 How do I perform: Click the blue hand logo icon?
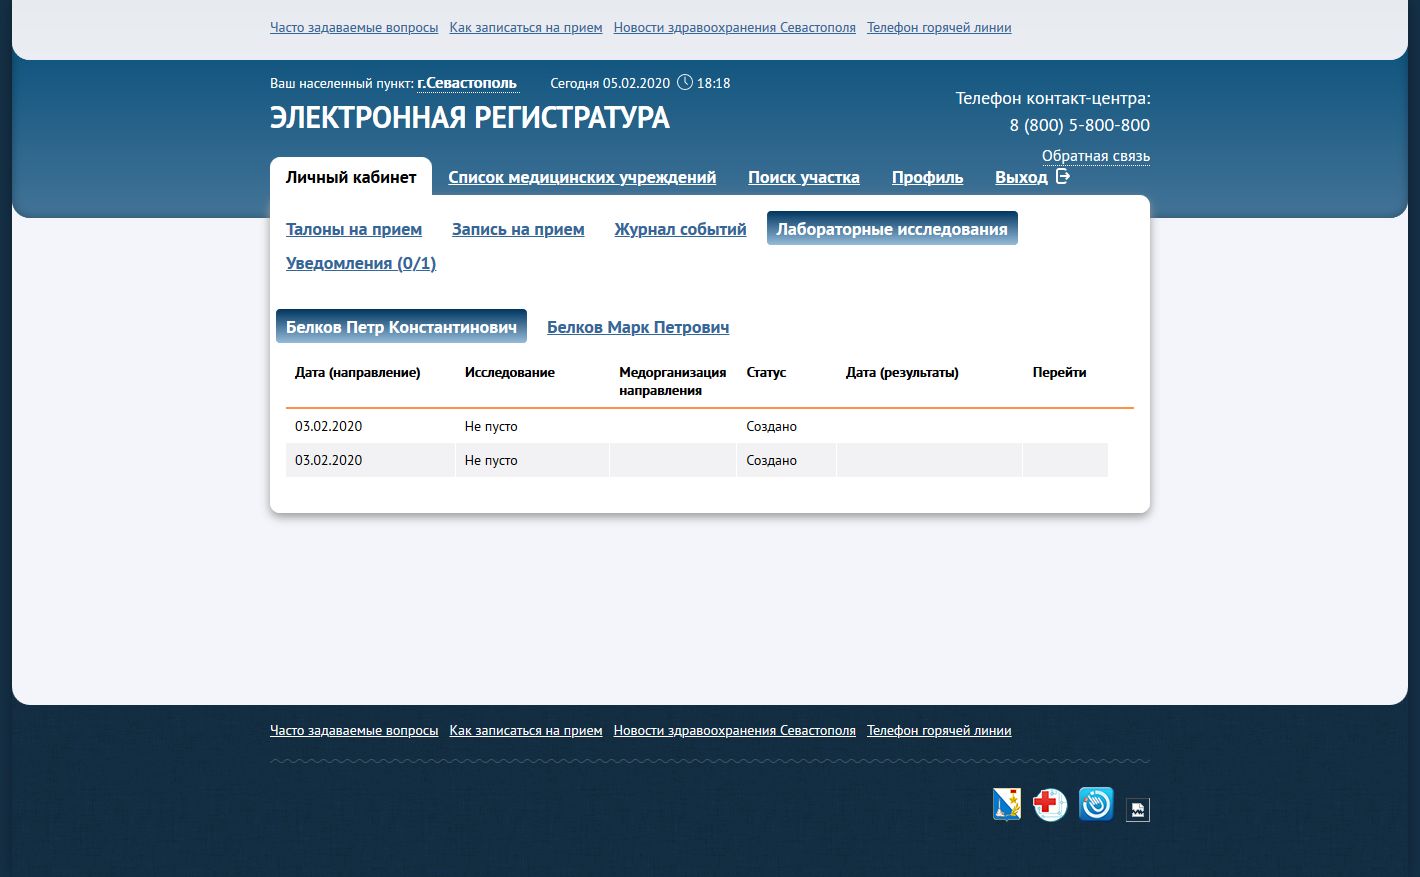[x=1096, y=804]
